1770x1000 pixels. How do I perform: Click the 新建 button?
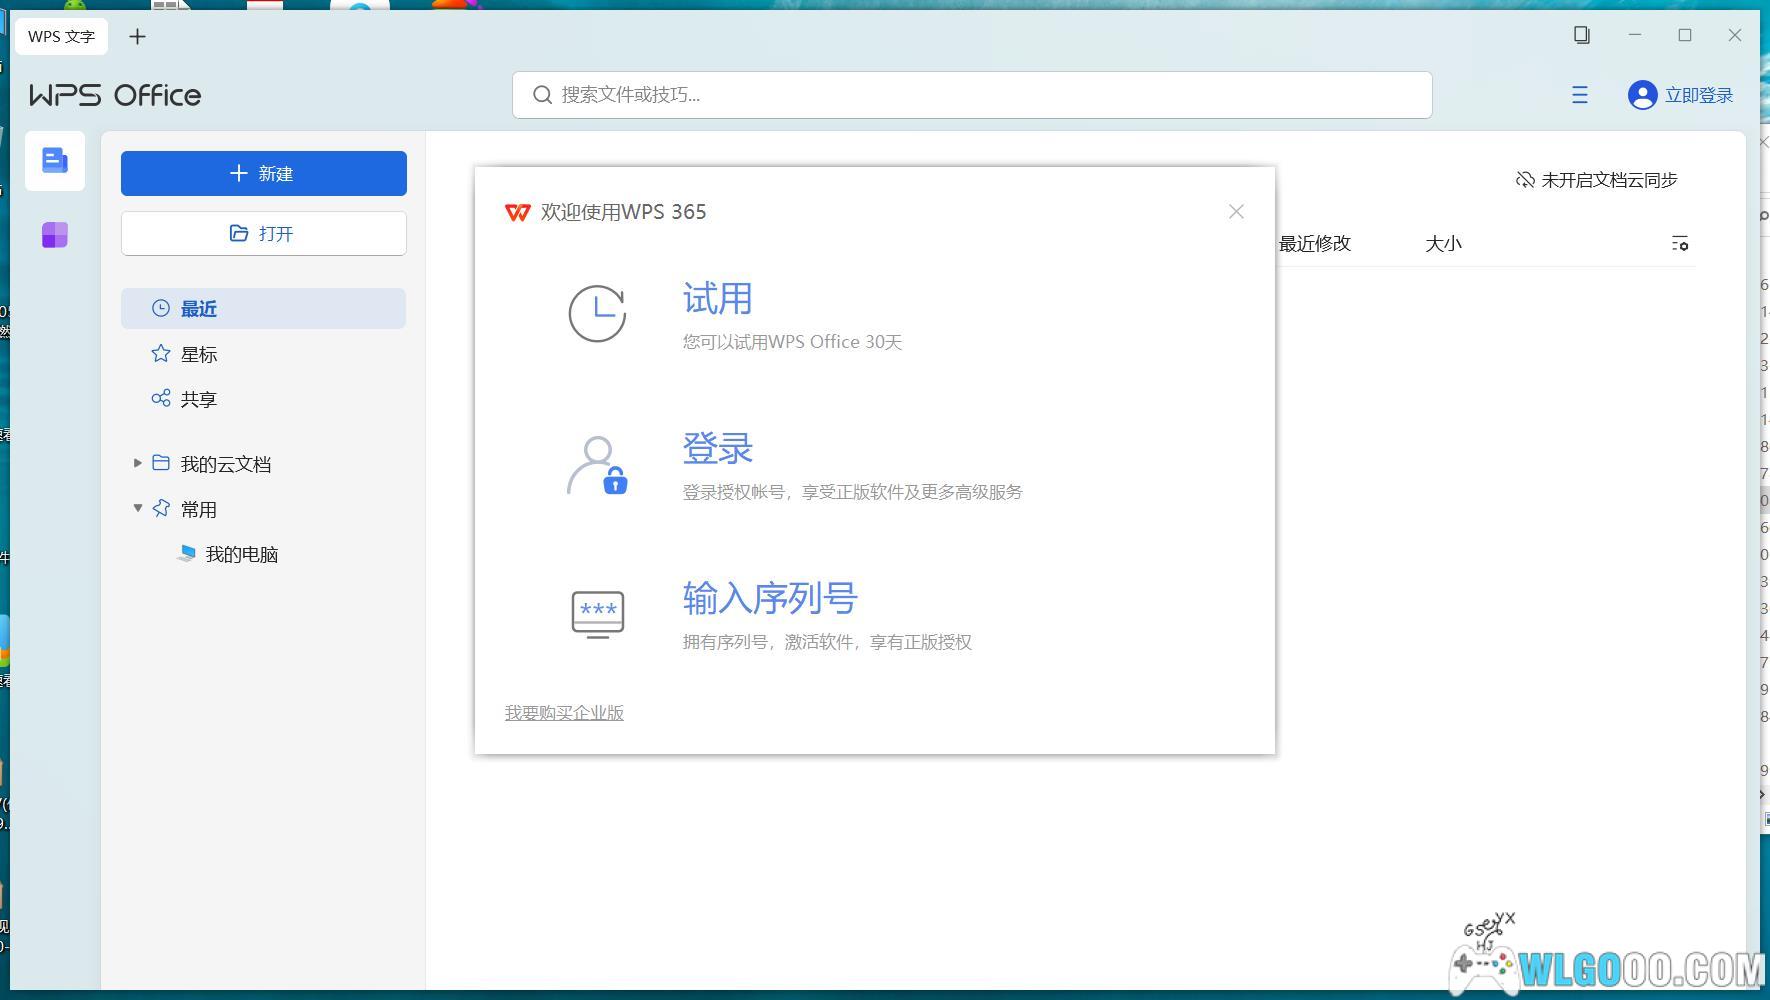263,173
